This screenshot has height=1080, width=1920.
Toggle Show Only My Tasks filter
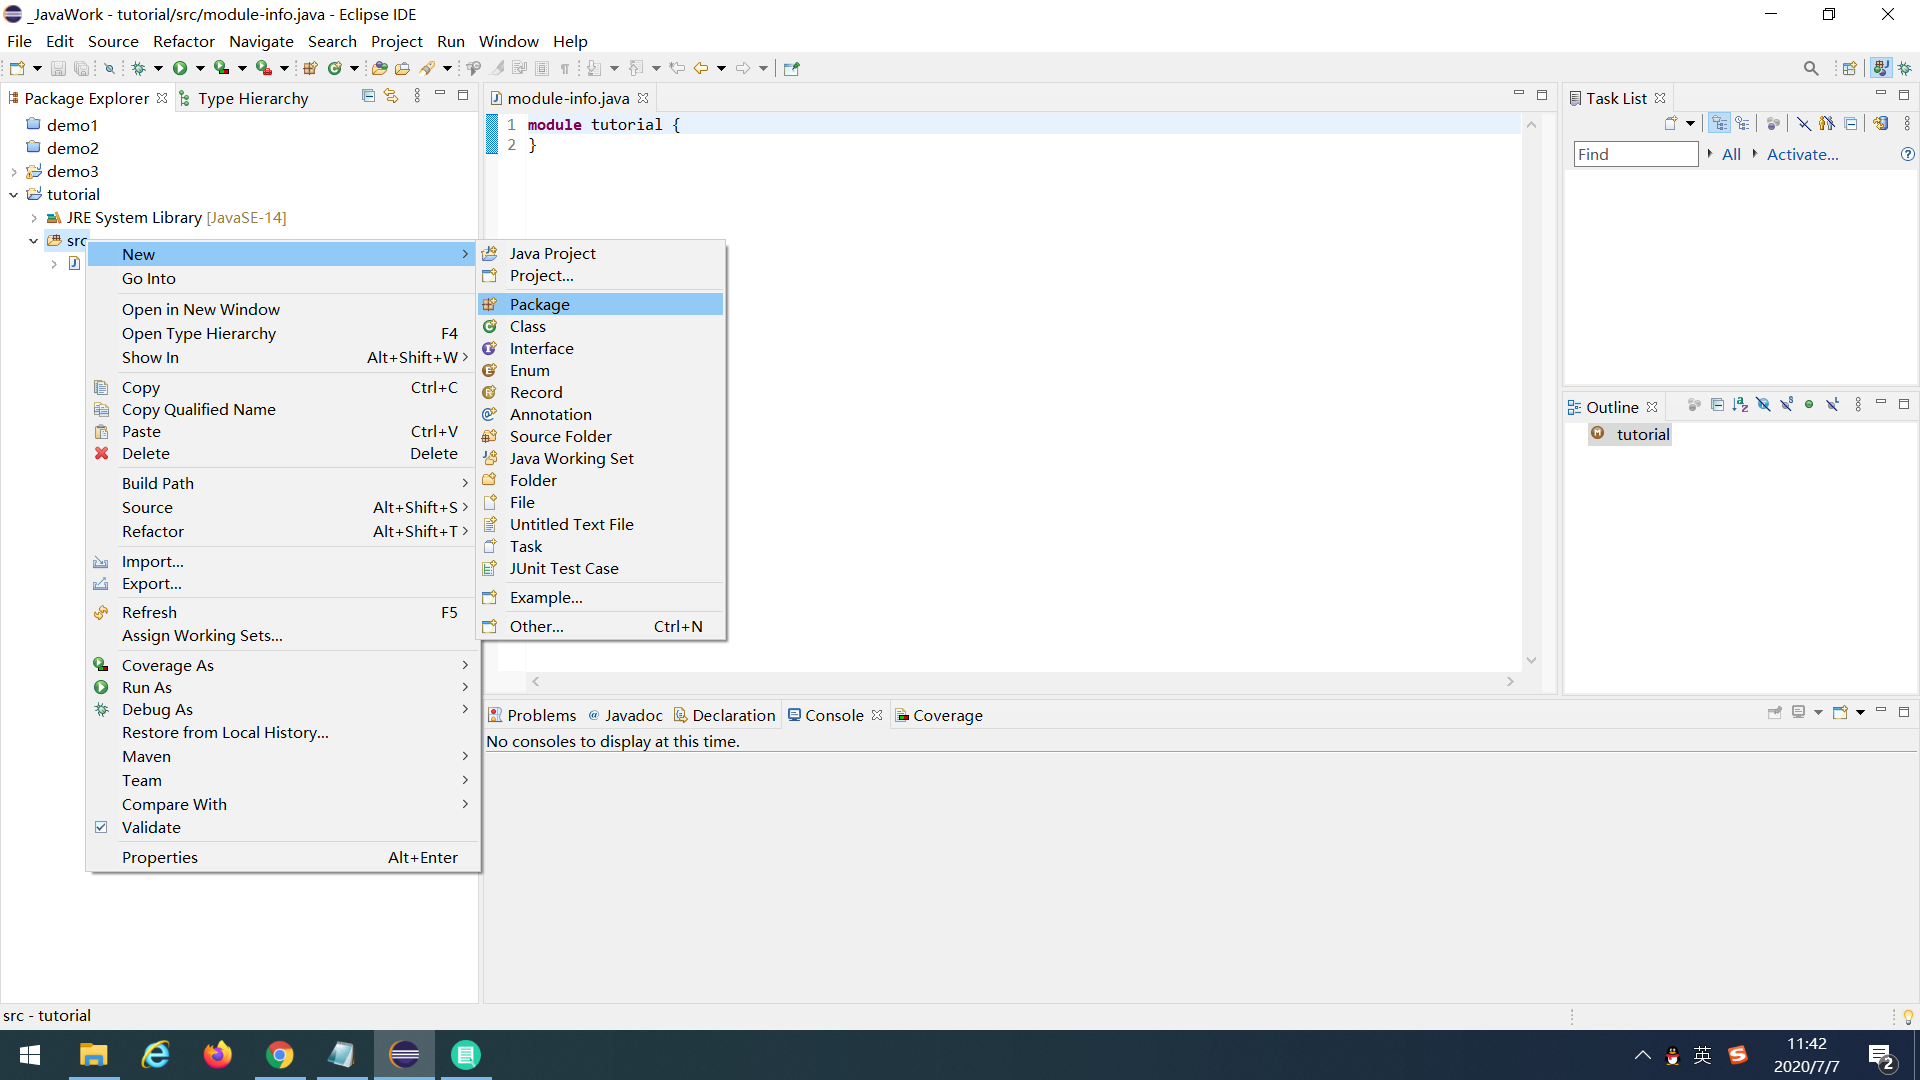coord(1827,123)
